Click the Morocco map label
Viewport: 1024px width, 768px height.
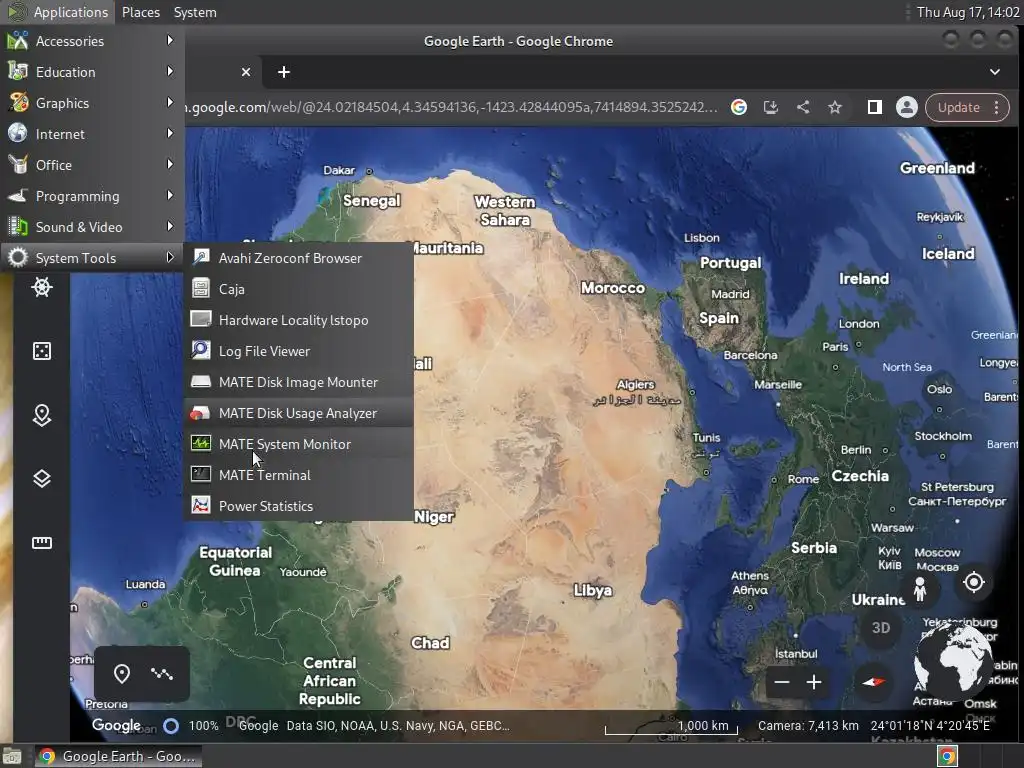click(x=613, y=288)
